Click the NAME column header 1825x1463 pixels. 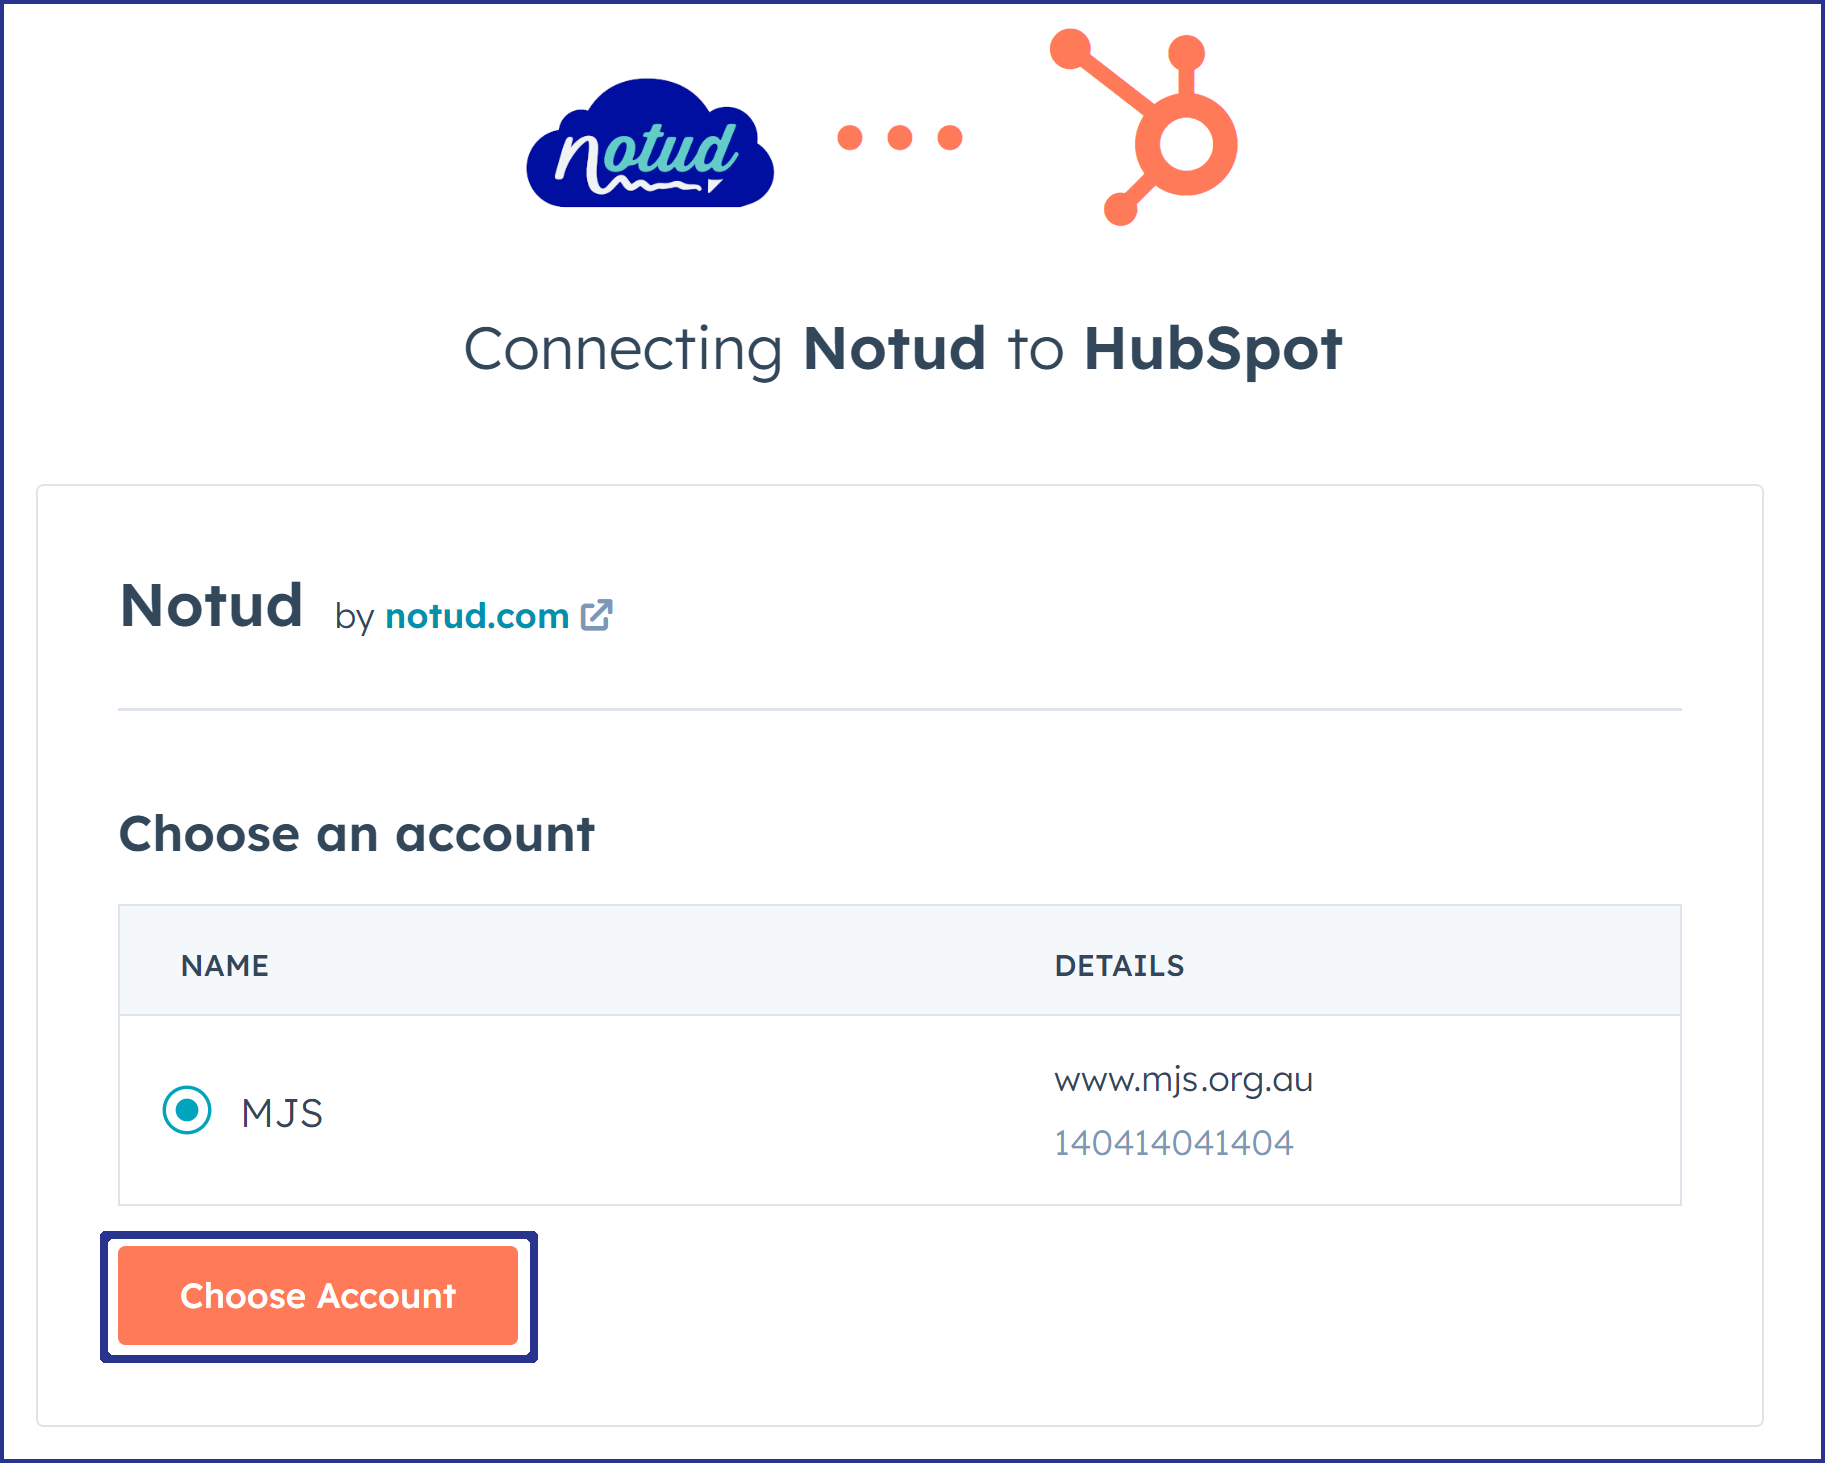point(225,965)
